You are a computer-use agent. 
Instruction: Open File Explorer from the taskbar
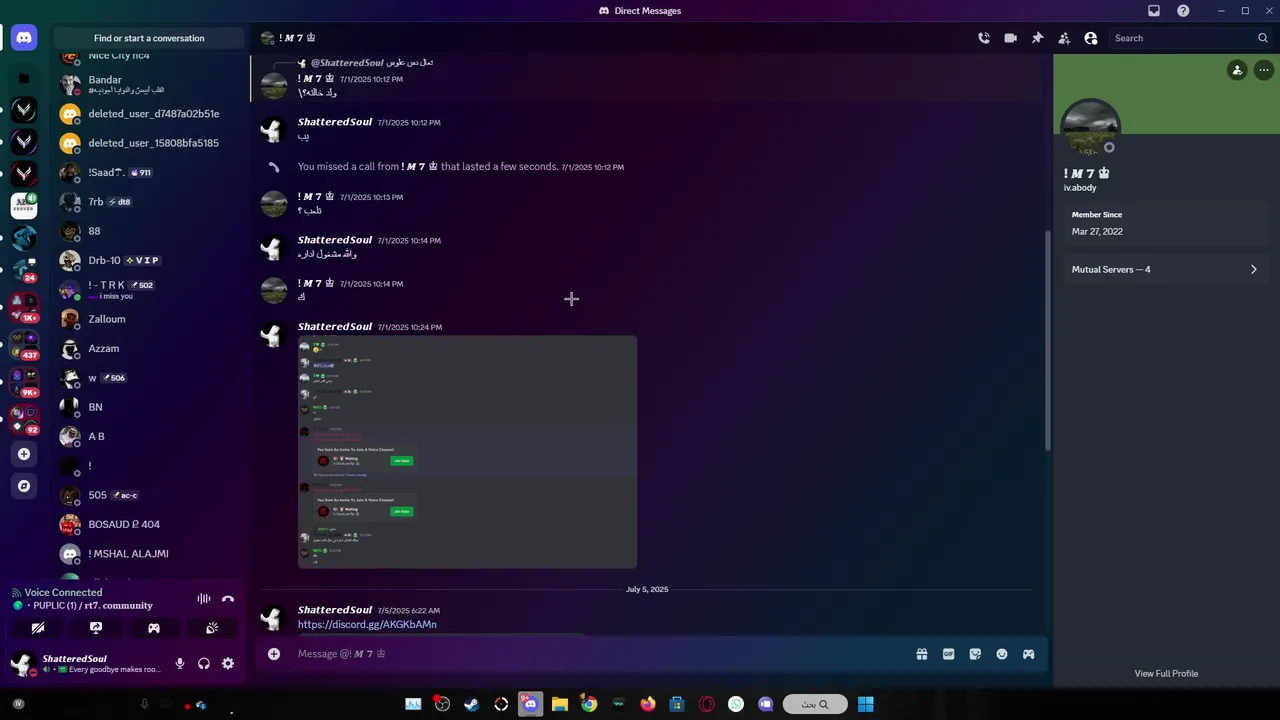tap(560, 704)
